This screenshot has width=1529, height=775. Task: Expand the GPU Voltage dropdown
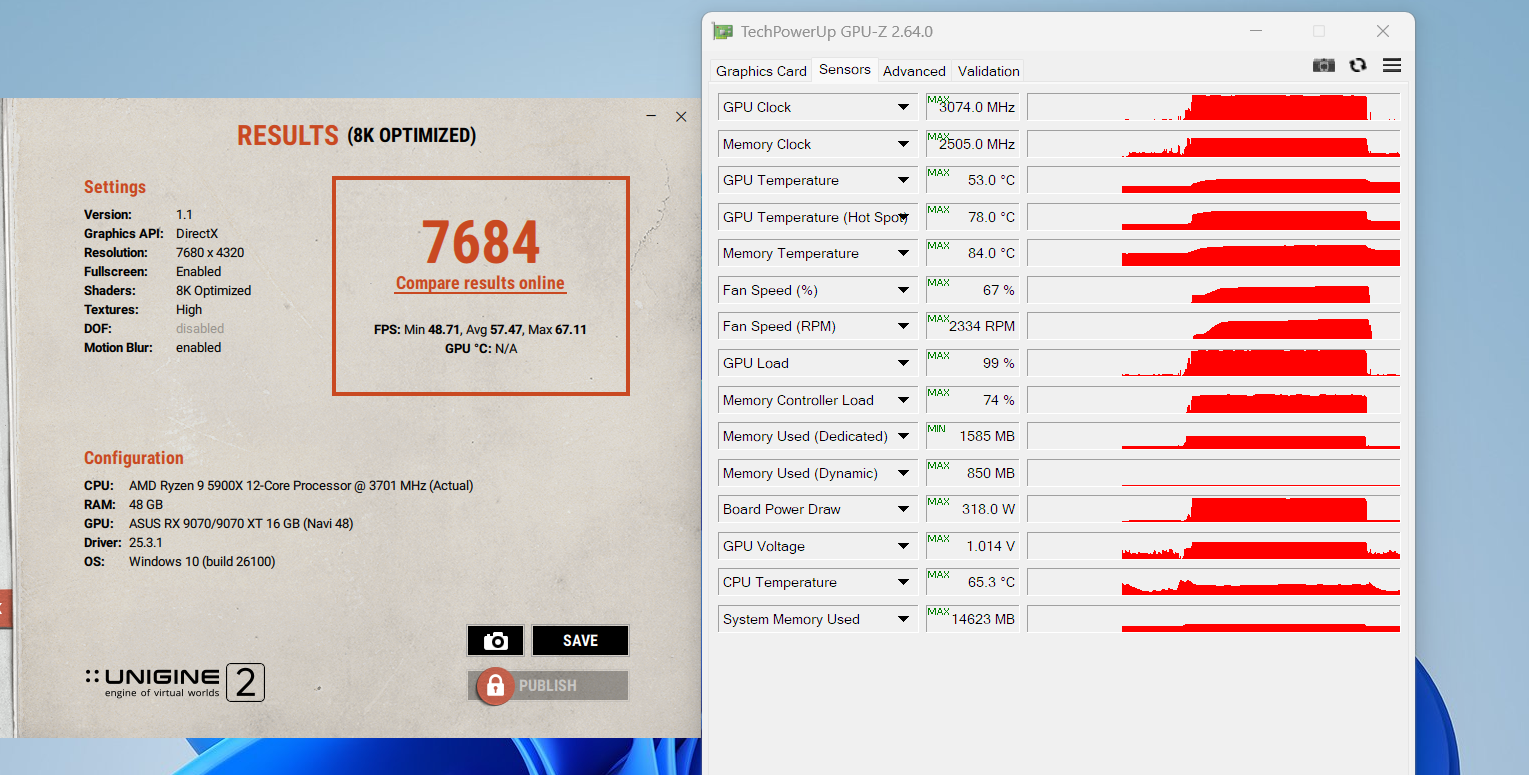pos(903,546)
